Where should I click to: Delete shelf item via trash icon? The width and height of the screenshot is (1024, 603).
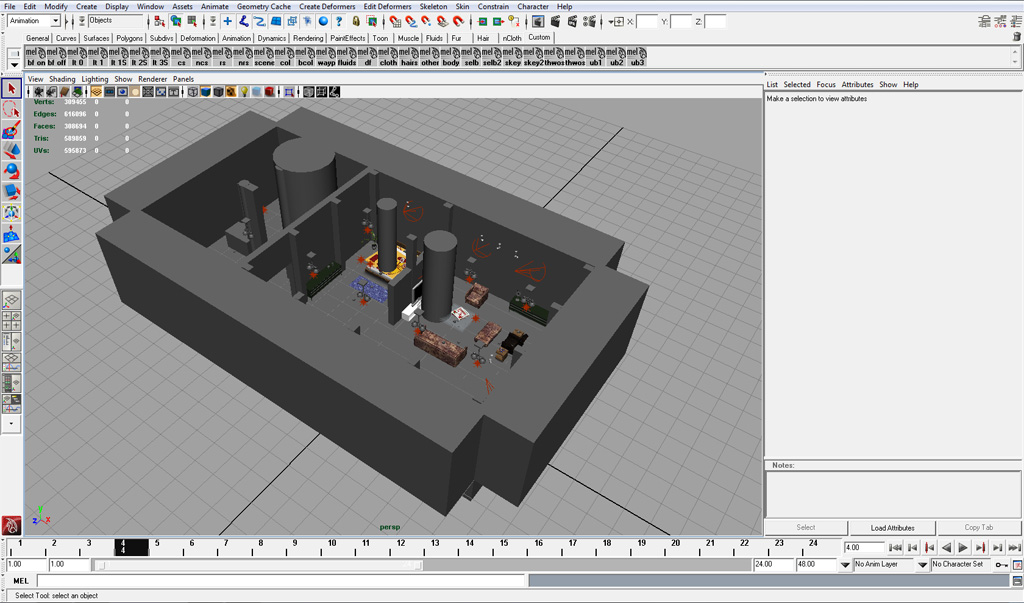pos(1016,37)
